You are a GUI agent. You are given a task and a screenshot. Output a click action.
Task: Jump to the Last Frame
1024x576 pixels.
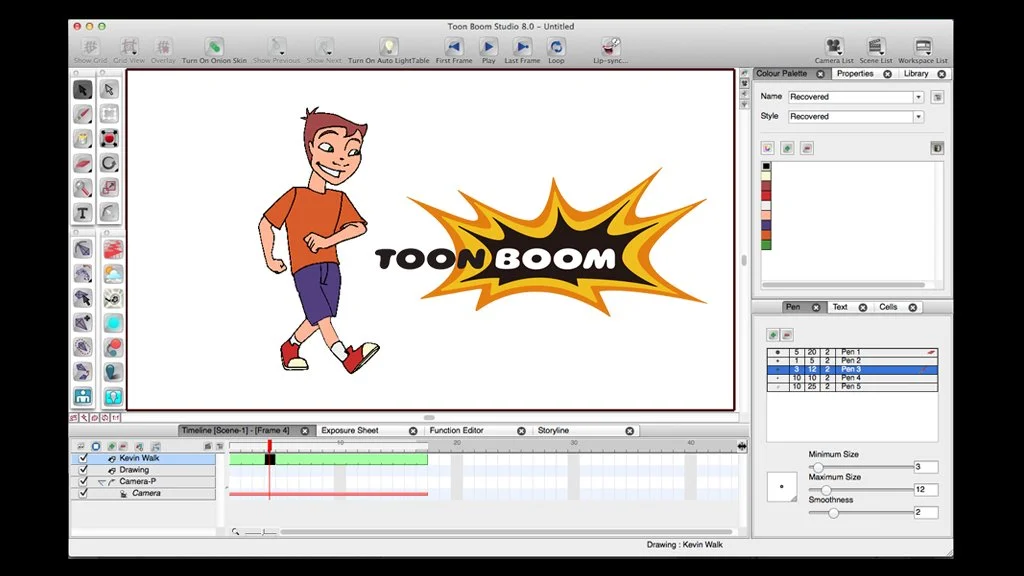(x=522, y=51)
